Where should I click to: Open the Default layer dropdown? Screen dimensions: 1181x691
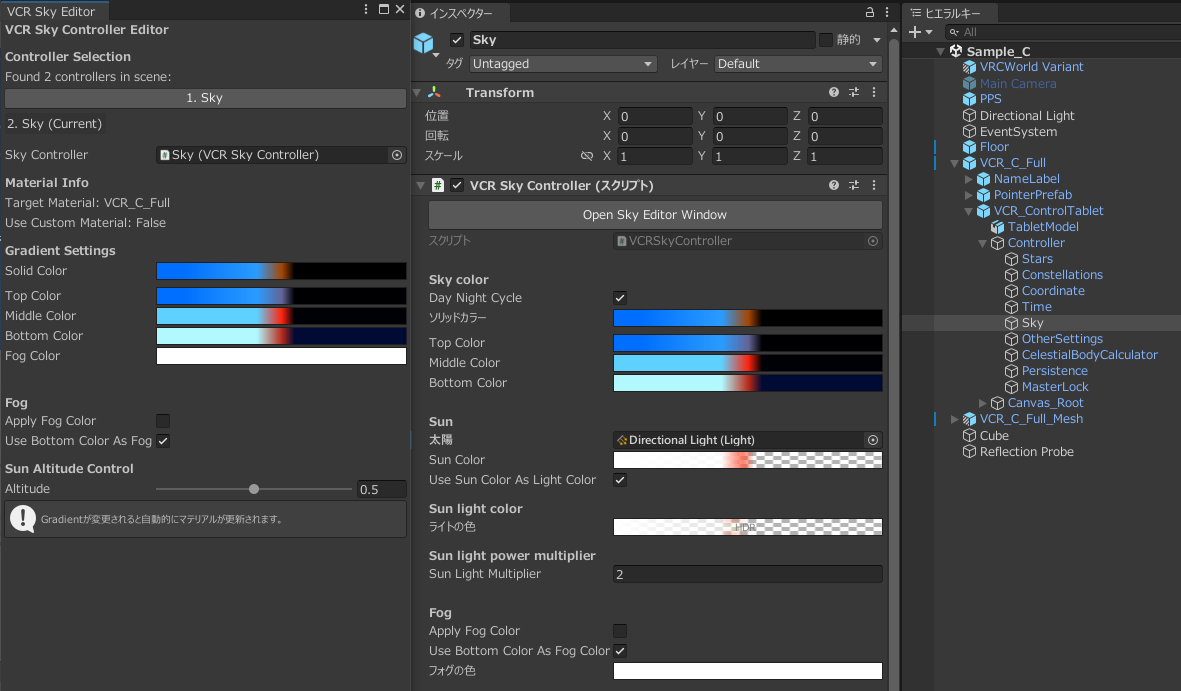click(798, 64)
